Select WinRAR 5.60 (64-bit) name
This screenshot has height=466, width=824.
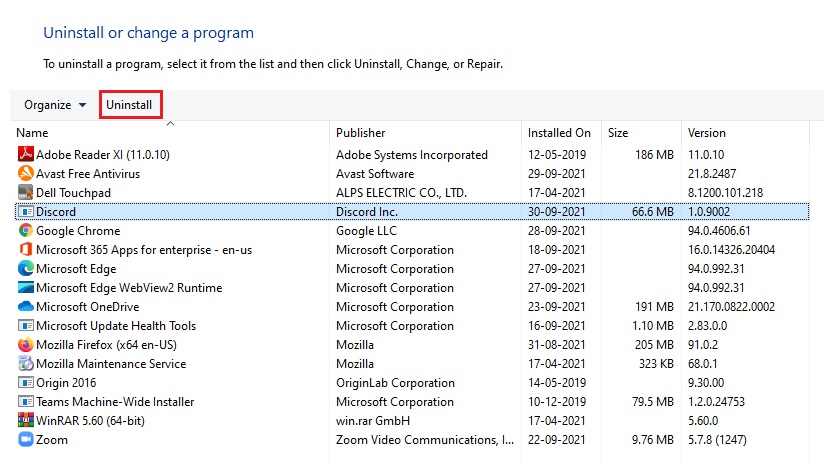tap(90, 420)
